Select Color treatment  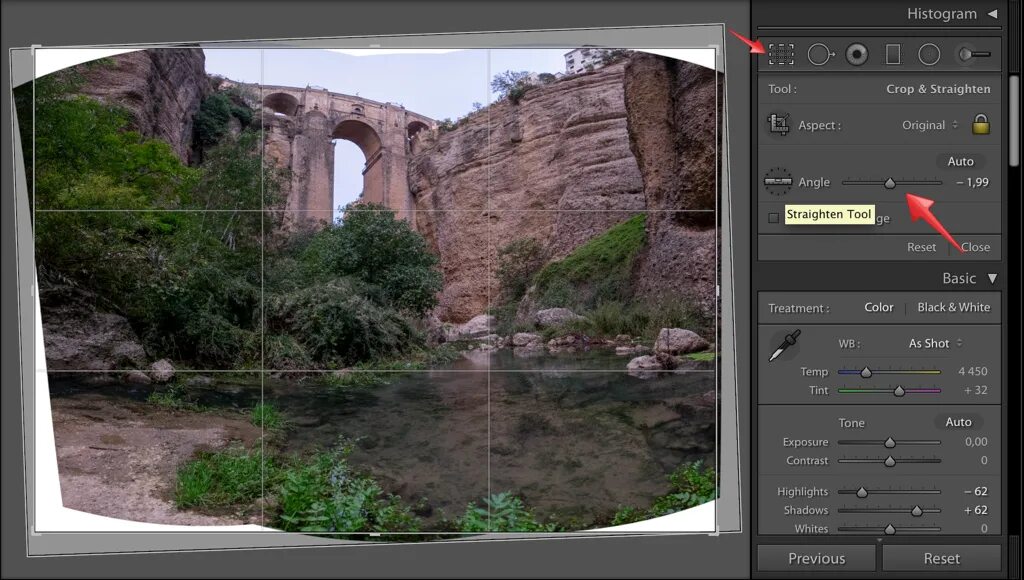878,307
